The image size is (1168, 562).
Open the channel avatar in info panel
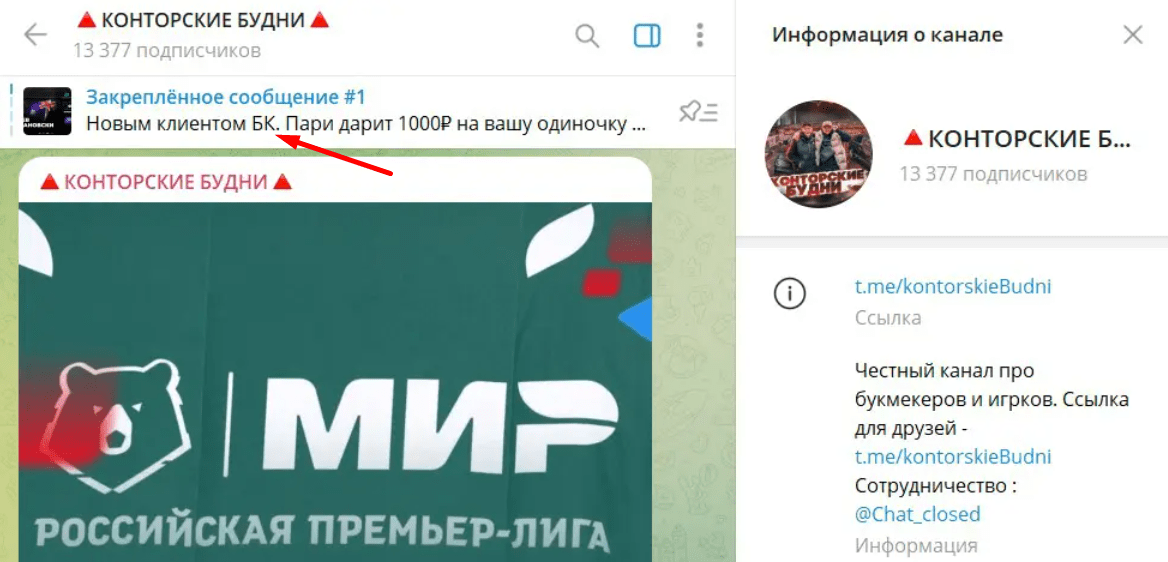[819, 154]
